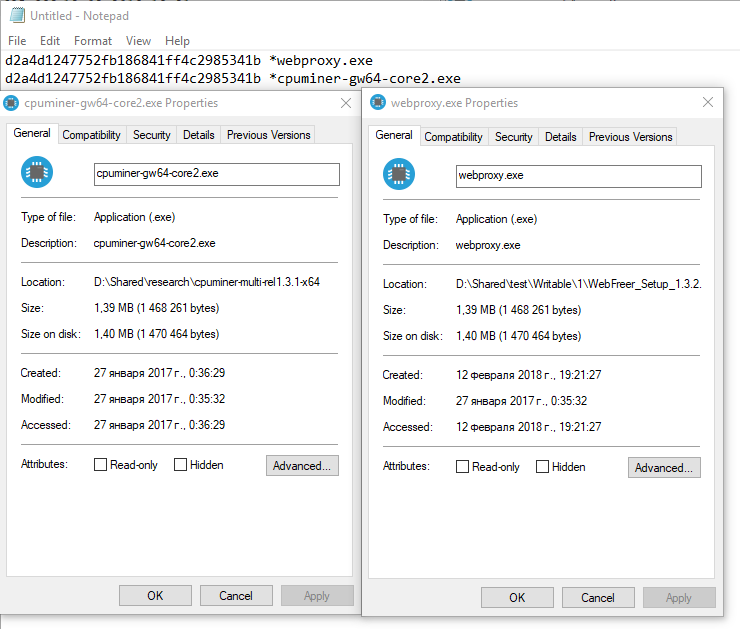Select General tab in cpuminer Properties
Screen dimensions: 740x629
pyautogui.click(x=32, y=134)
